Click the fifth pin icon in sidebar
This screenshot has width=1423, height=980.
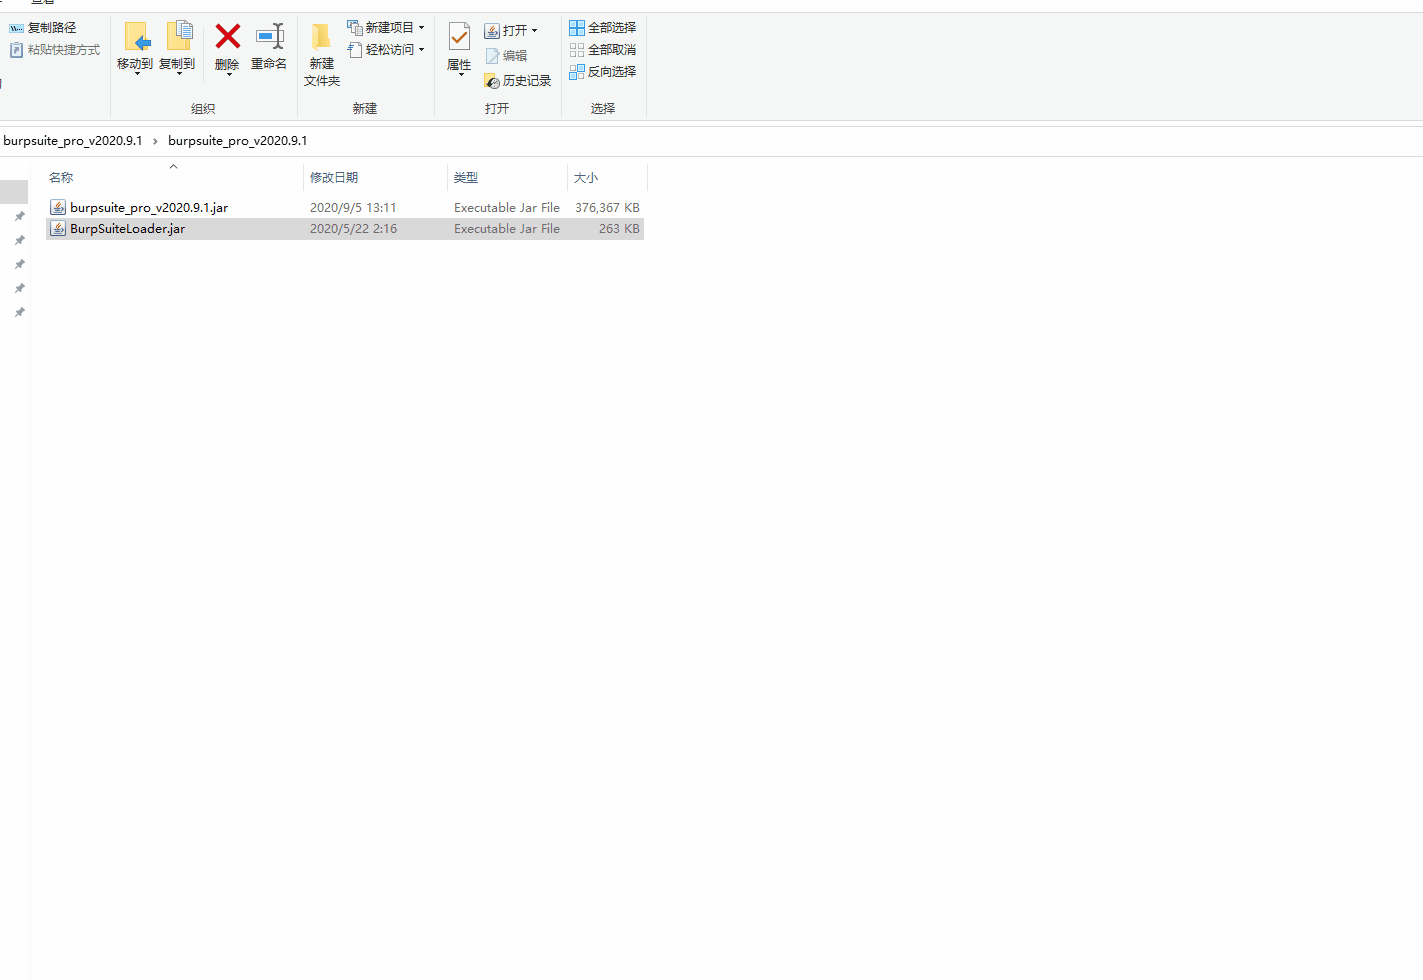click(x=19, y=312)
